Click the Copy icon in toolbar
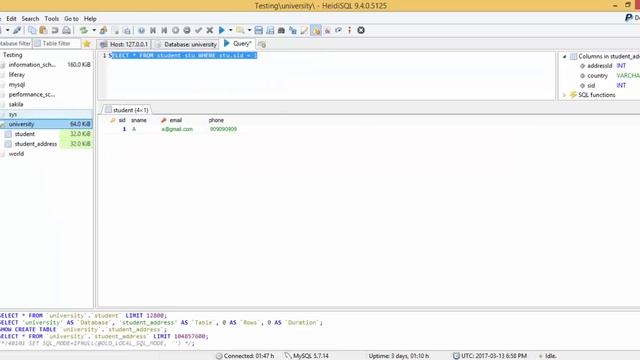The height and width of the screenshot is (360, 640). (32, 30)
